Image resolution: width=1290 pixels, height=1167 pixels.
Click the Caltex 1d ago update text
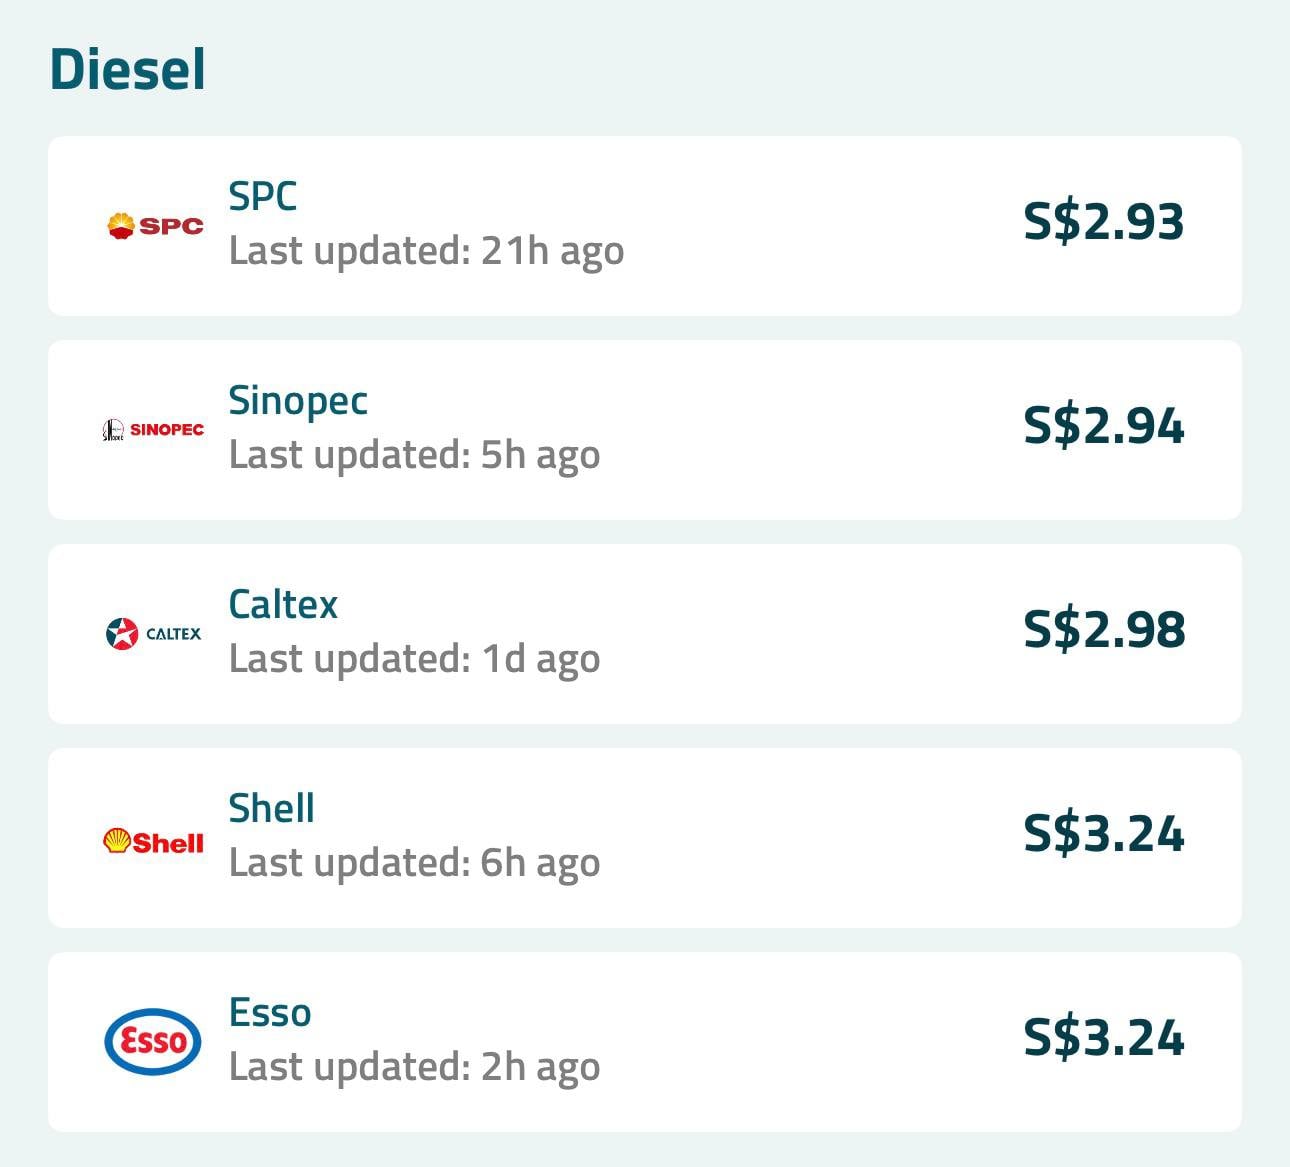pos(414,658)
